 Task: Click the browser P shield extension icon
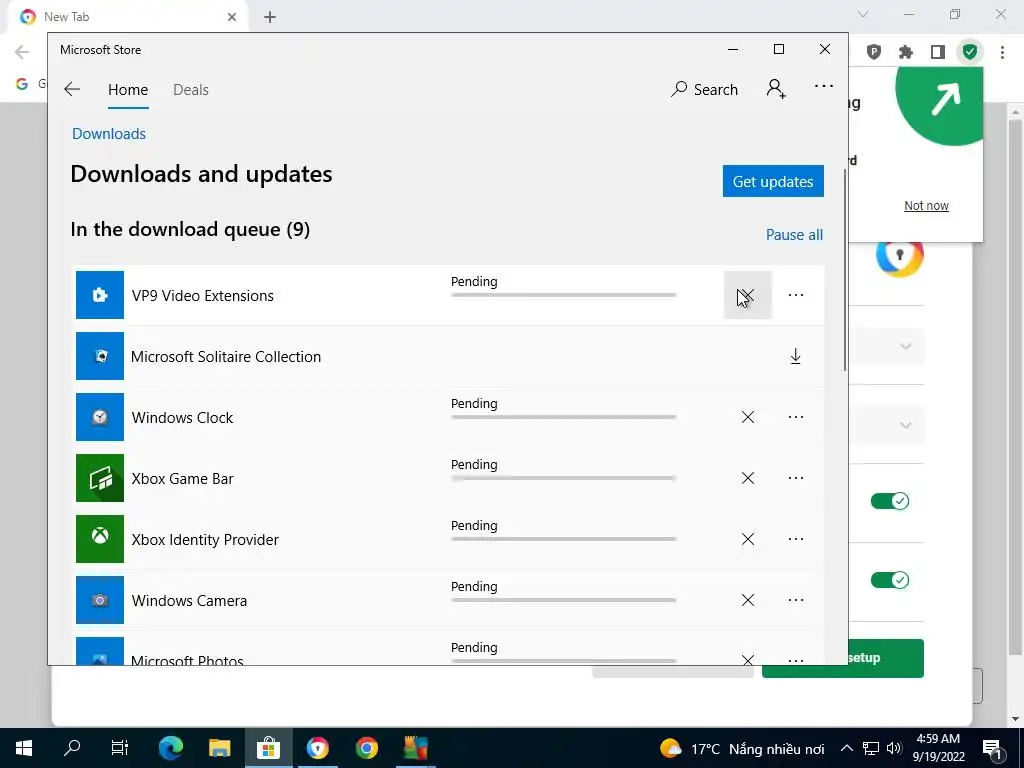pos(873,52)
